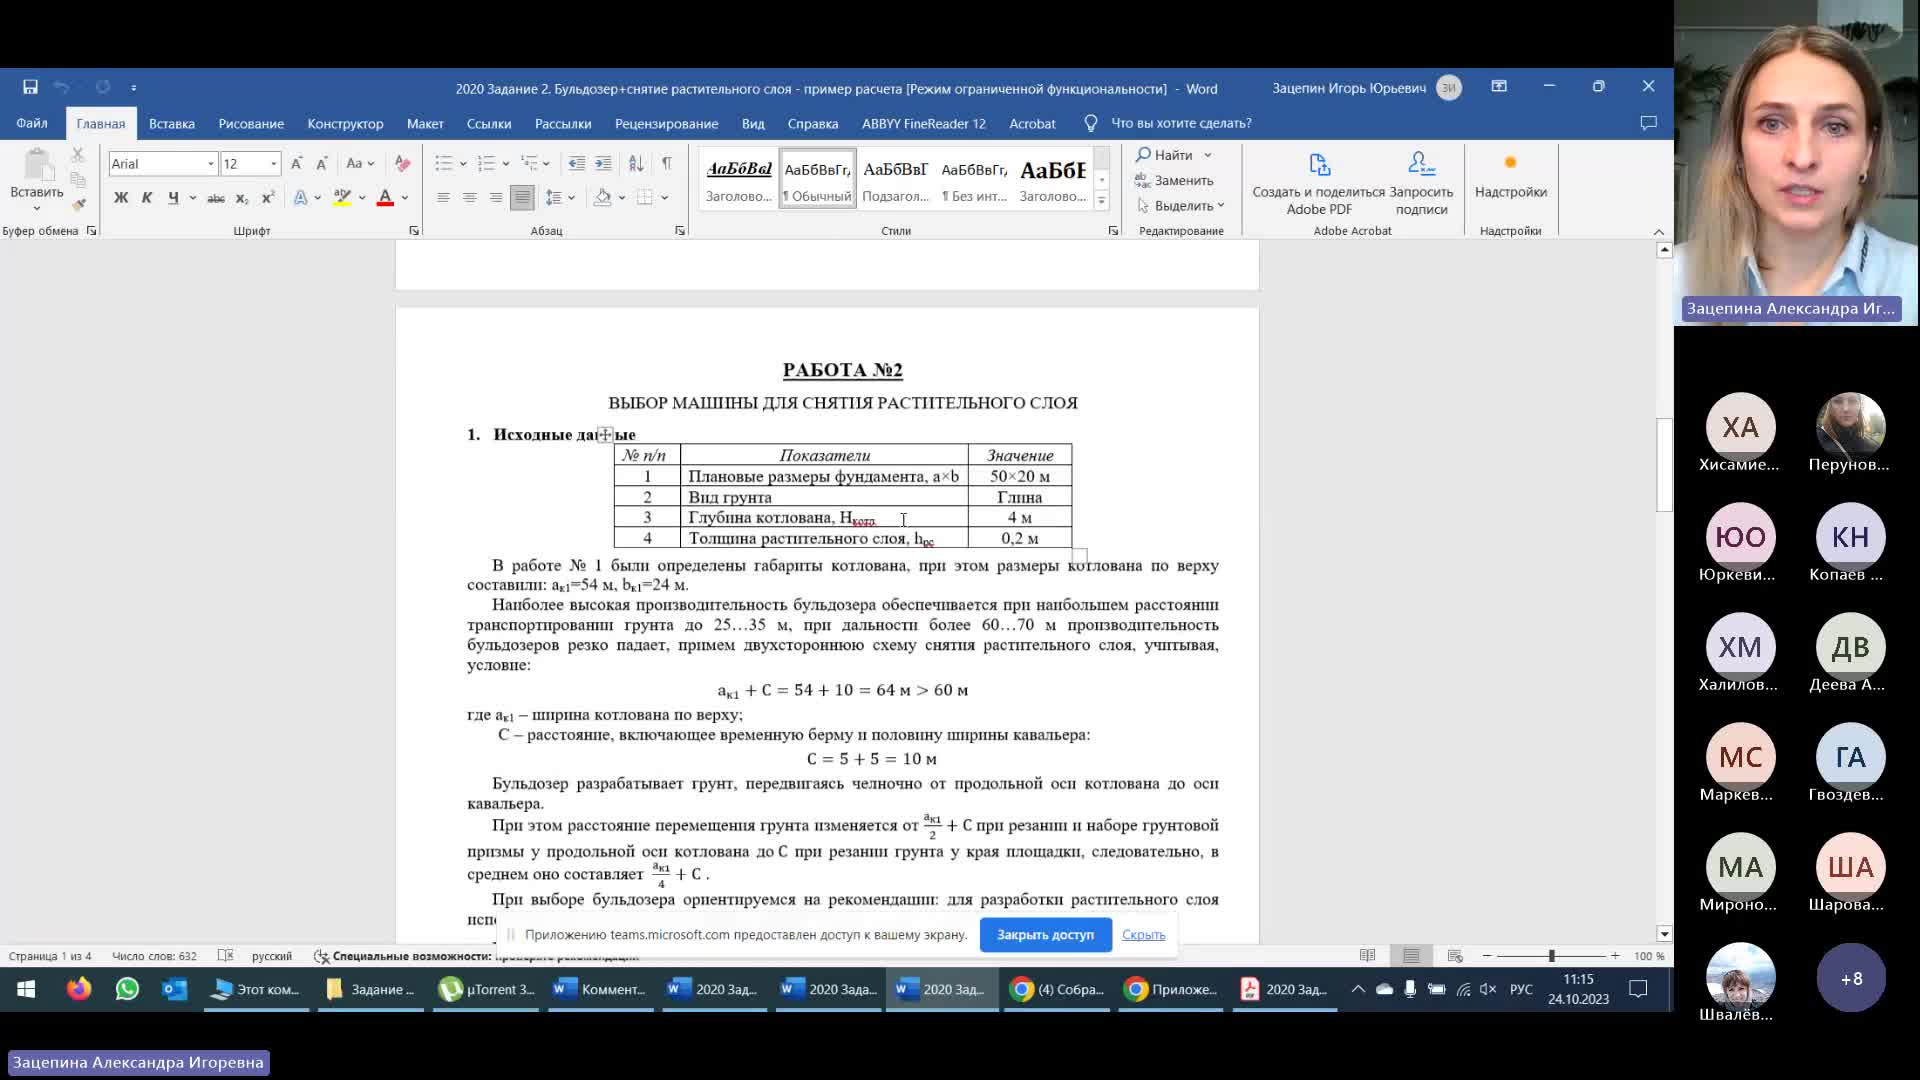This screenshot has width=1920, height=1080.
Task: Toggle subscript formatting
Action: point(241,198)
